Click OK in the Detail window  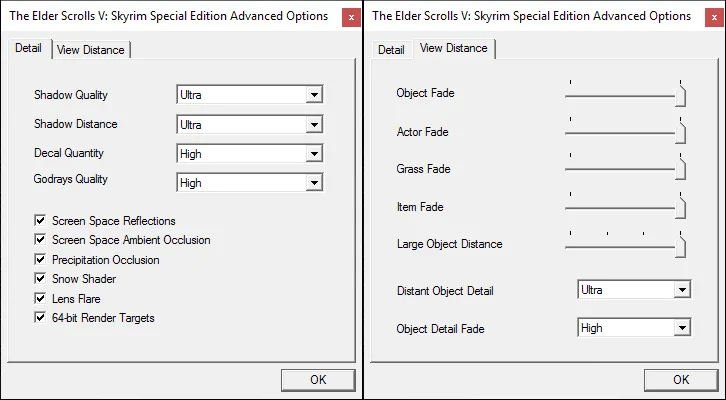[318, 379]
